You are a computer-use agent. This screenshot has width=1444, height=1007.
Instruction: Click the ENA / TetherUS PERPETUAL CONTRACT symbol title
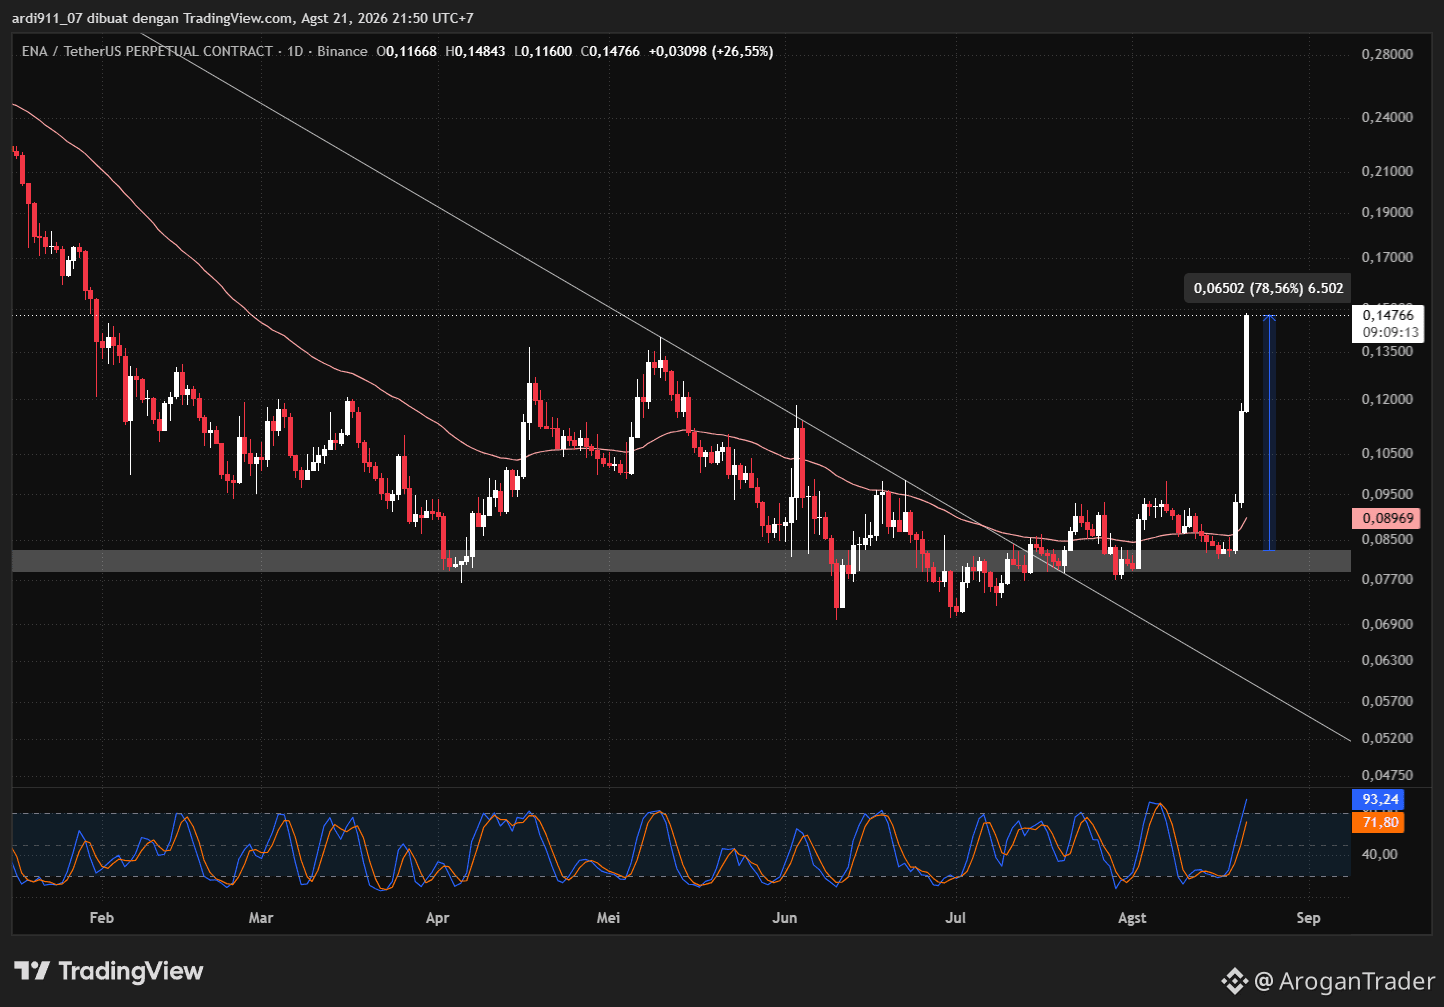pyautogui.click(x=147, y=51)
